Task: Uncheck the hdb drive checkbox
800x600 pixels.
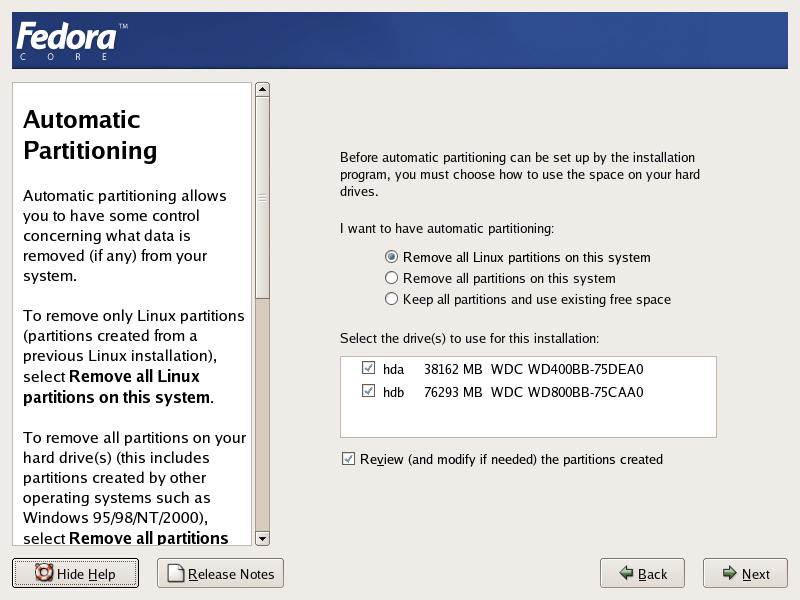Action: [x=368, y=391]
